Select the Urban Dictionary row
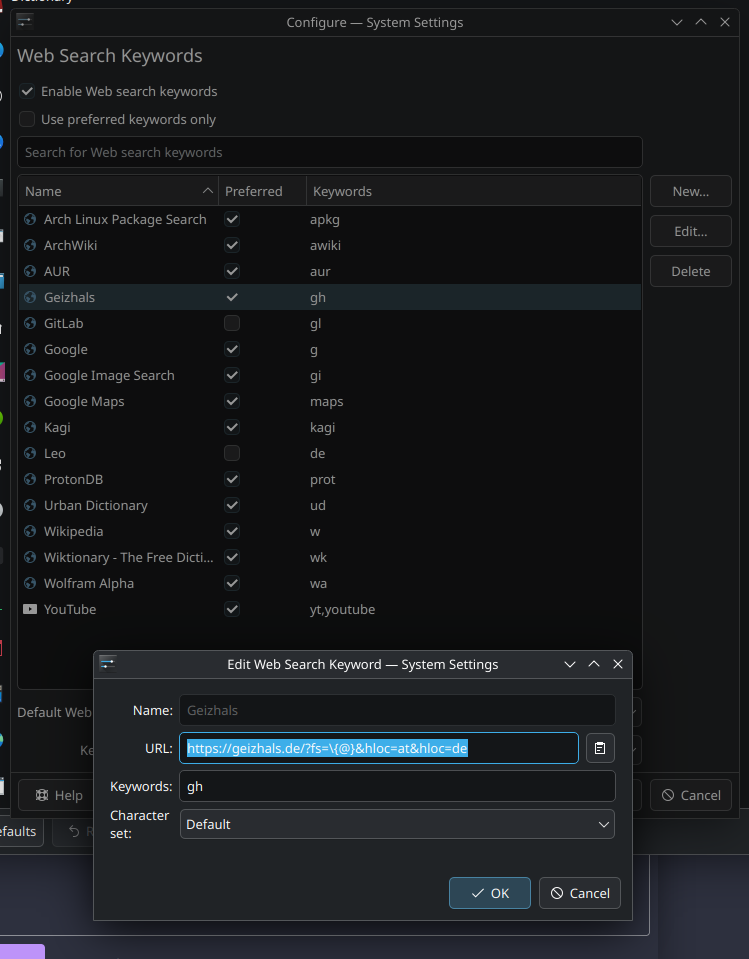This screenshot has width=749, height=959. coord(96,505)
